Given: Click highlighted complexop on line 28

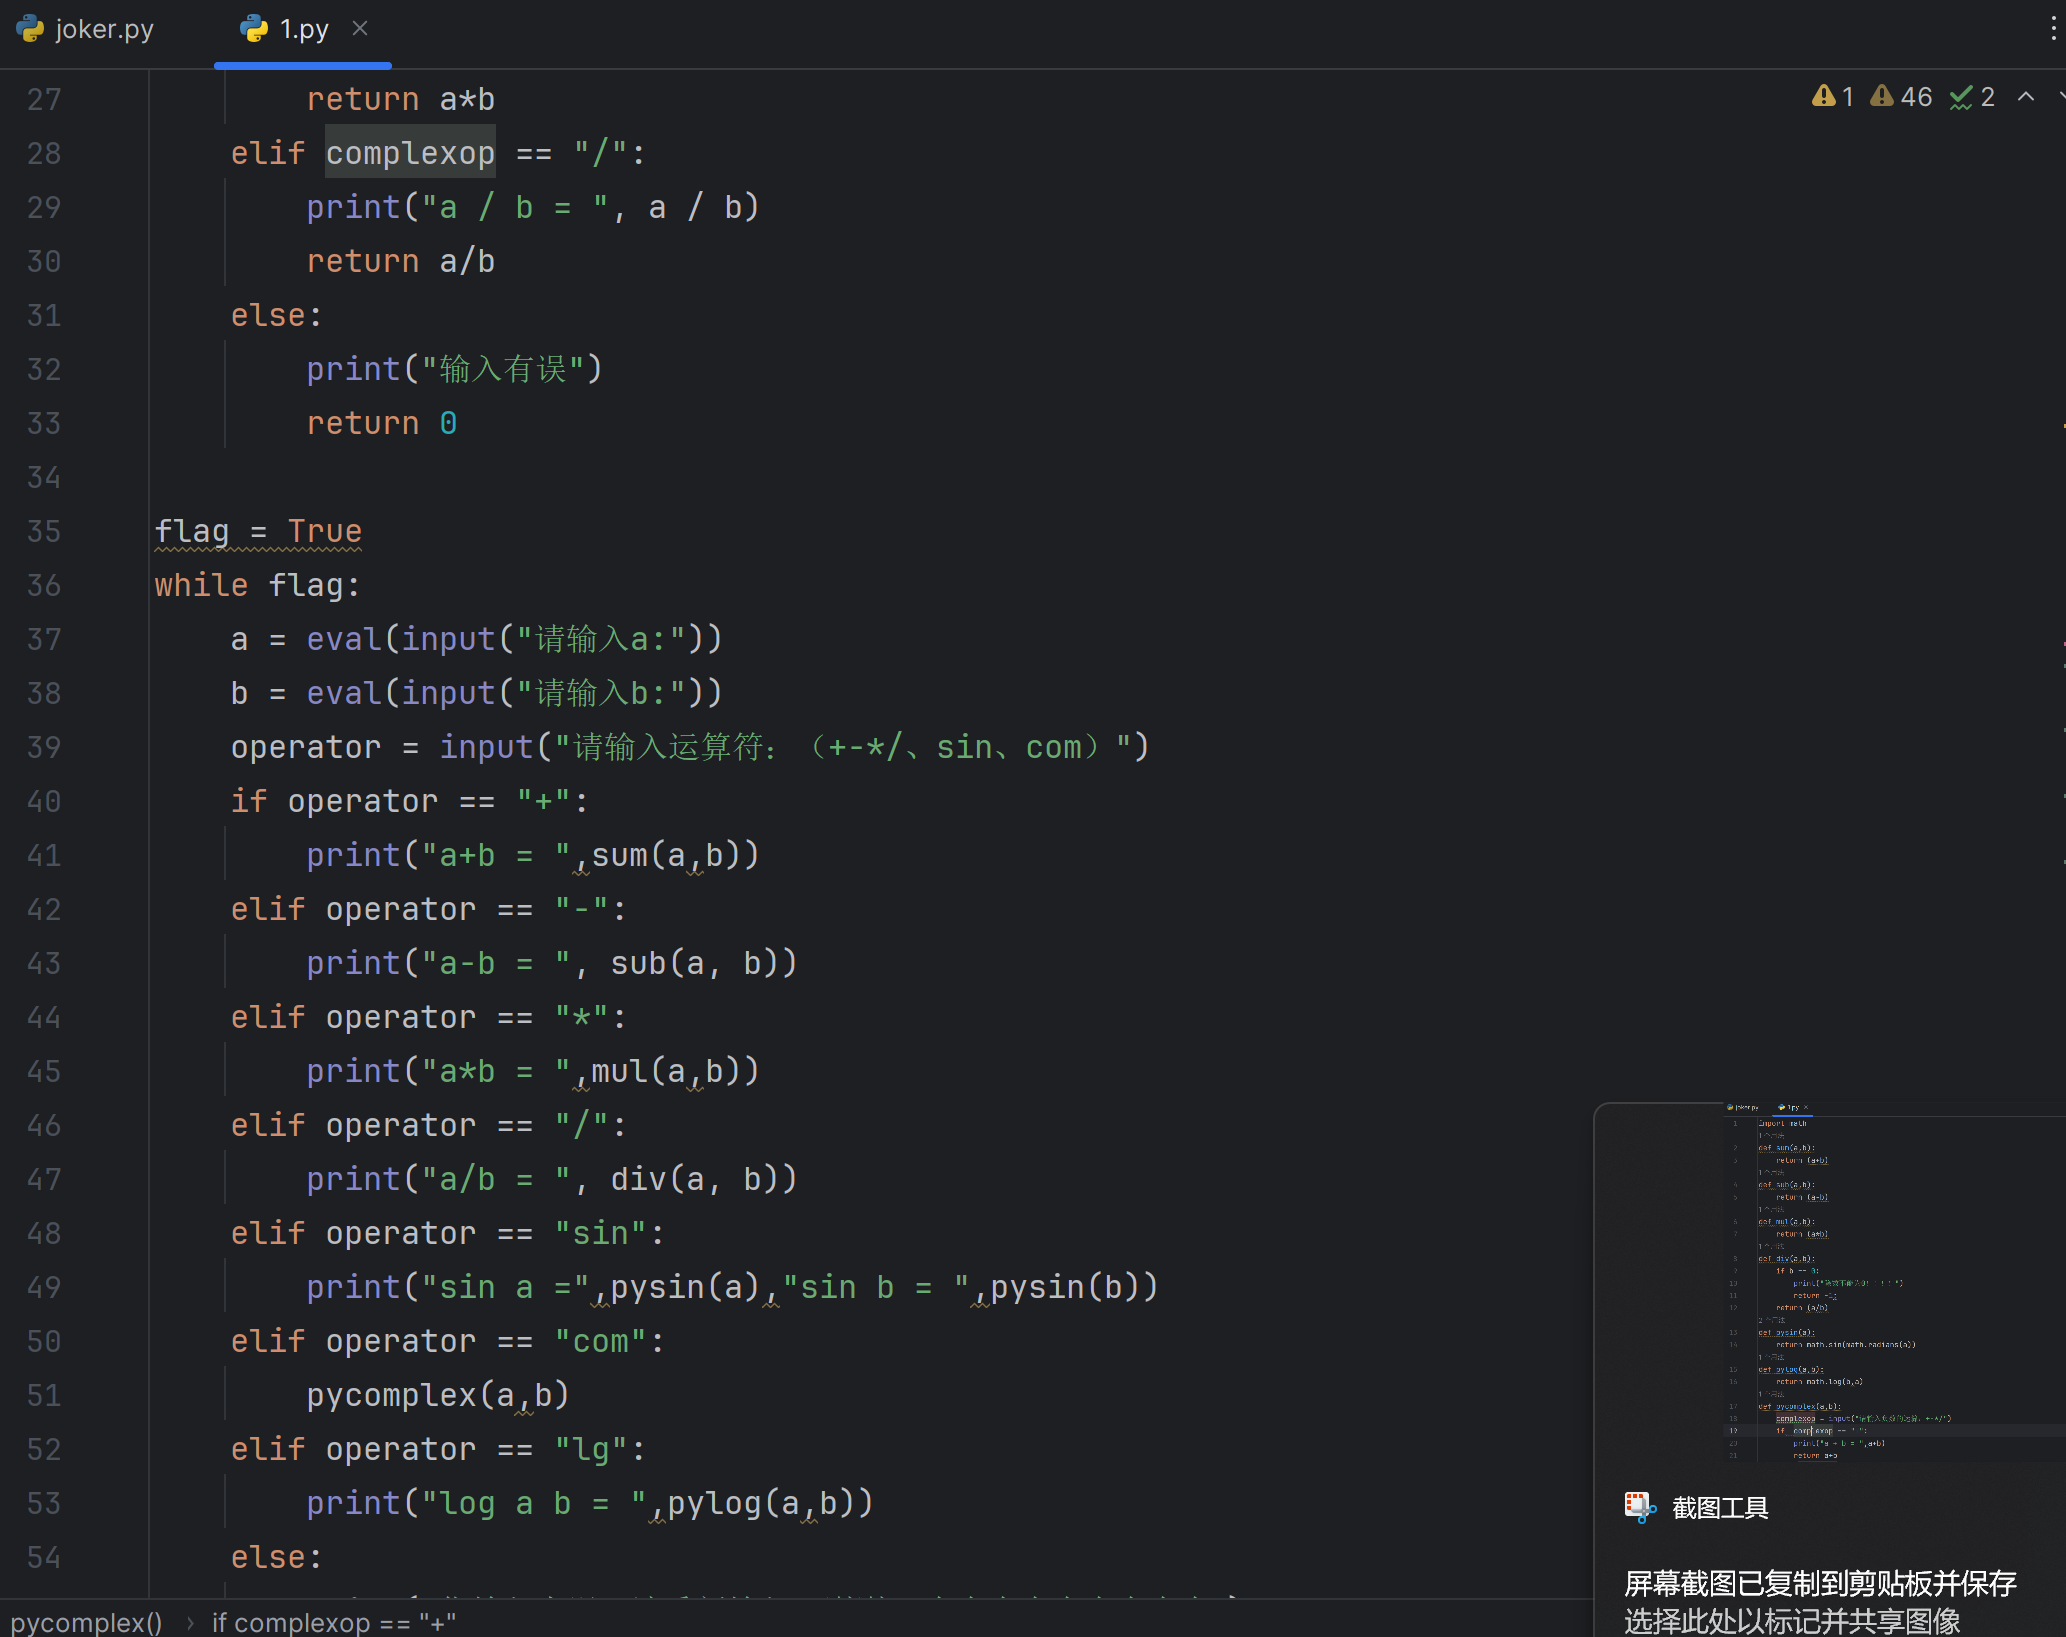Looking at the screenshot, I should tap(410, 153).
